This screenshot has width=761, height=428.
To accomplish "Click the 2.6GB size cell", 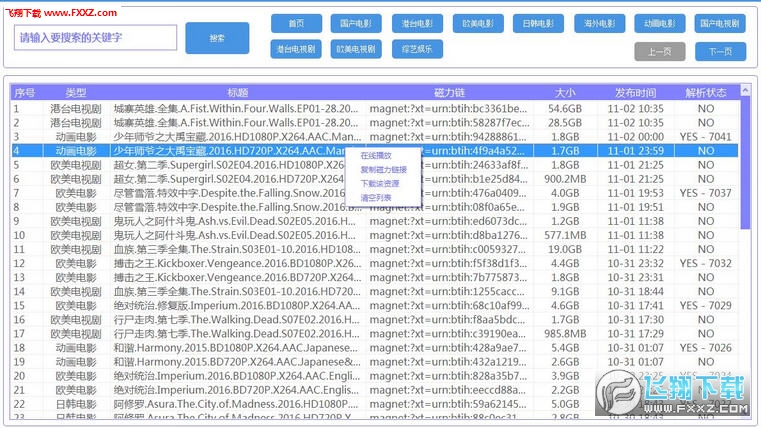I will [565, 362].
